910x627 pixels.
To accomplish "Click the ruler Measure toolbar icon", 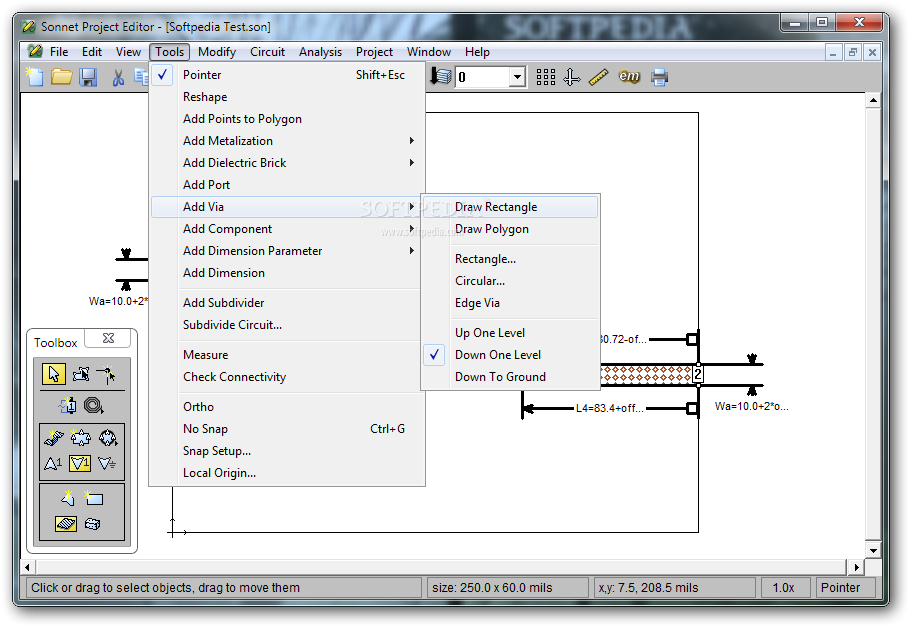I will [598, 77].
